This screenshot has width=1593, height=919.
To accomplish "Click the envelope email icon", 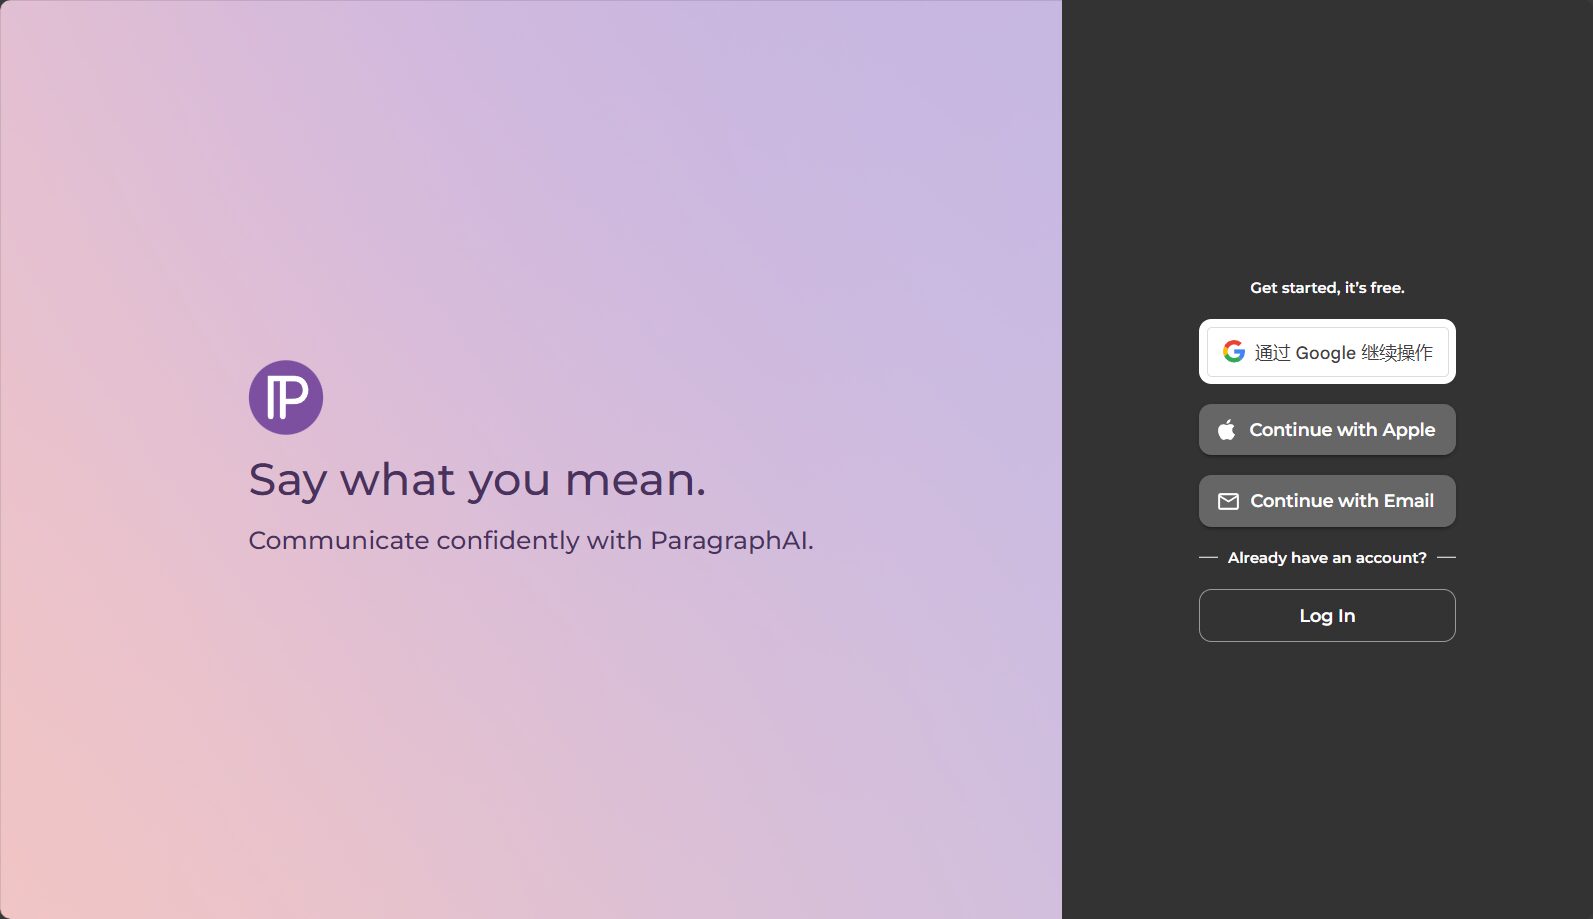I will 1228,501.
